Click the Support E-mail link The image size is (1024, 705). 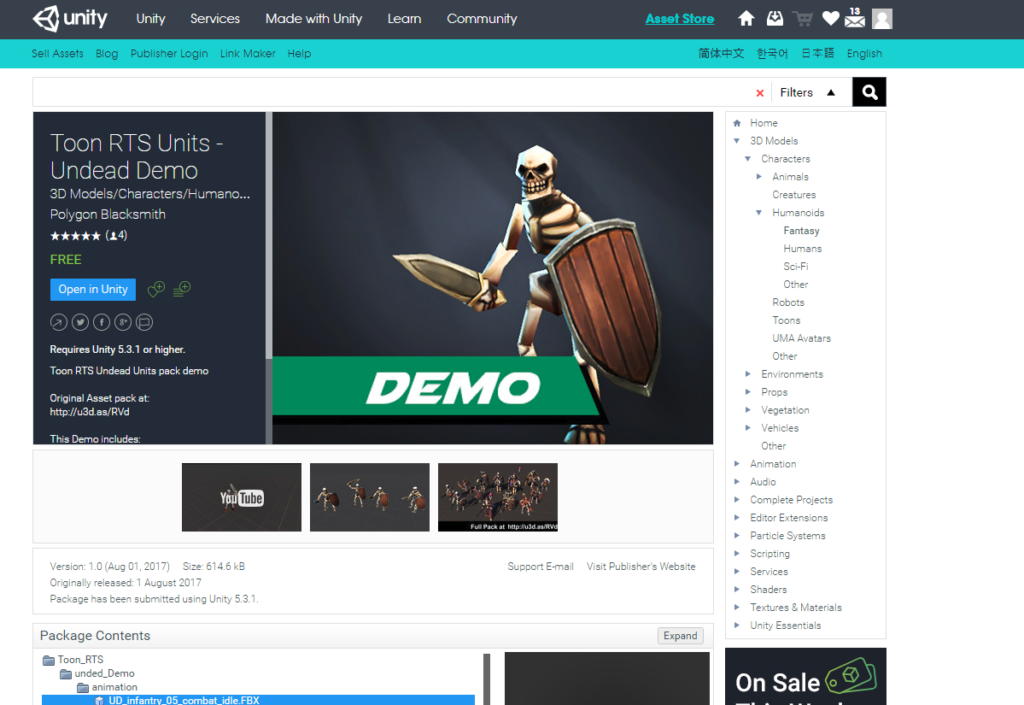pyautogui.click(x=540, y=567)
